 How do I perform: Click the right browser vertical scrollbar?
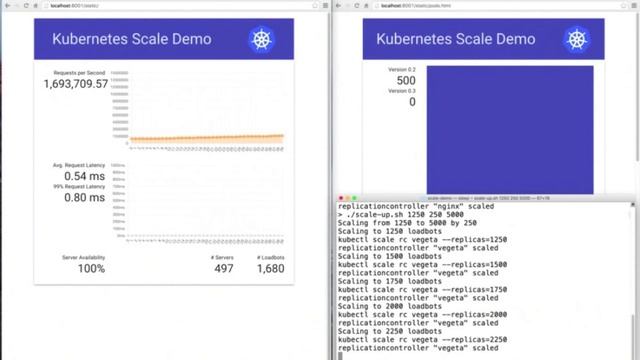(638, 86)
